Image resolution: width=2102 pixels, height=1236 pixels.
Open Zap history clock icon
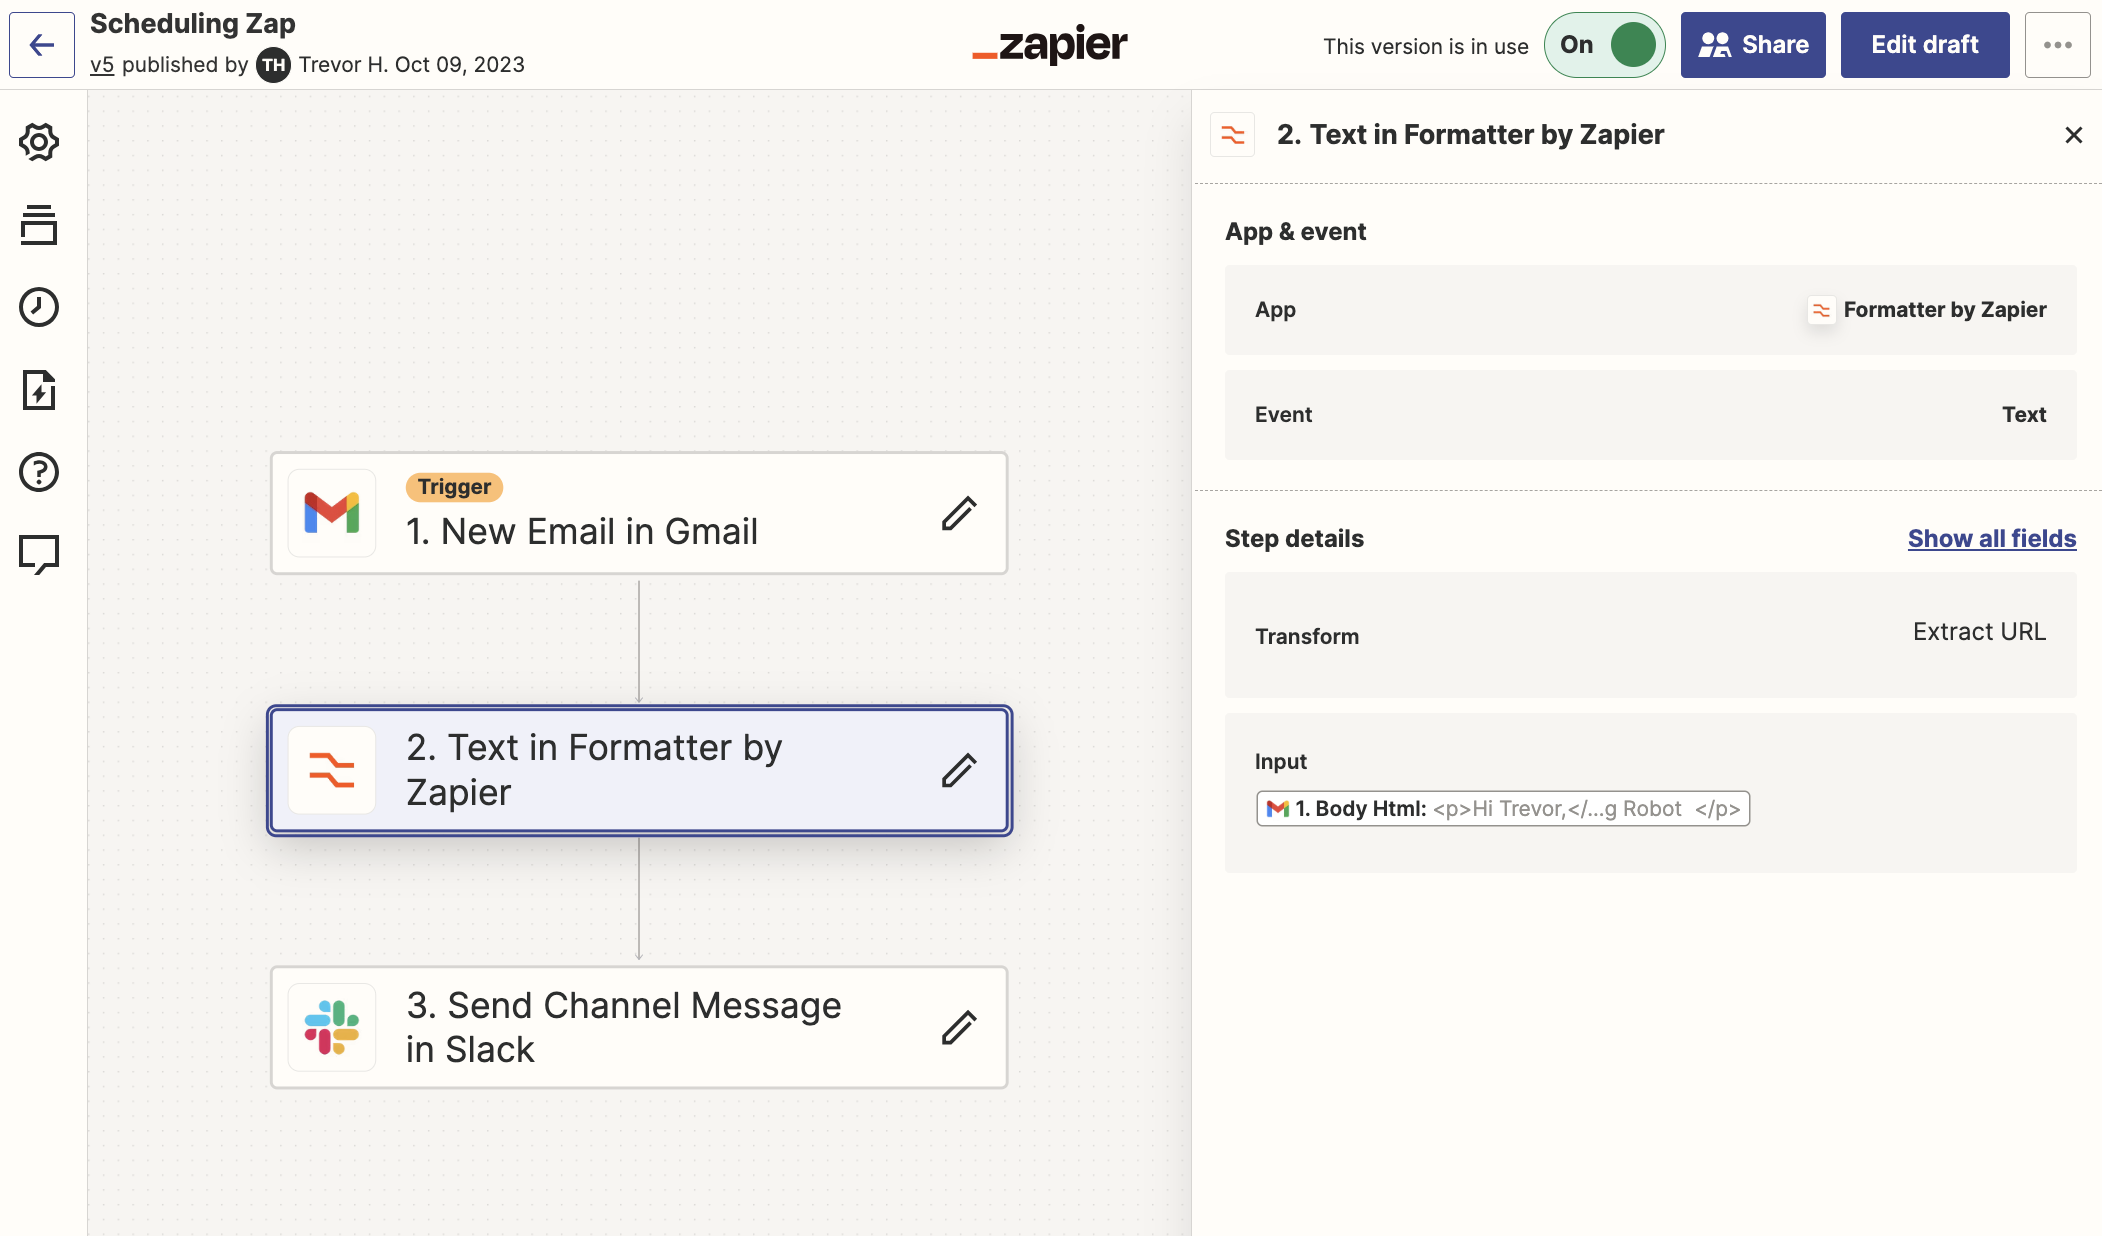(39, 307)
